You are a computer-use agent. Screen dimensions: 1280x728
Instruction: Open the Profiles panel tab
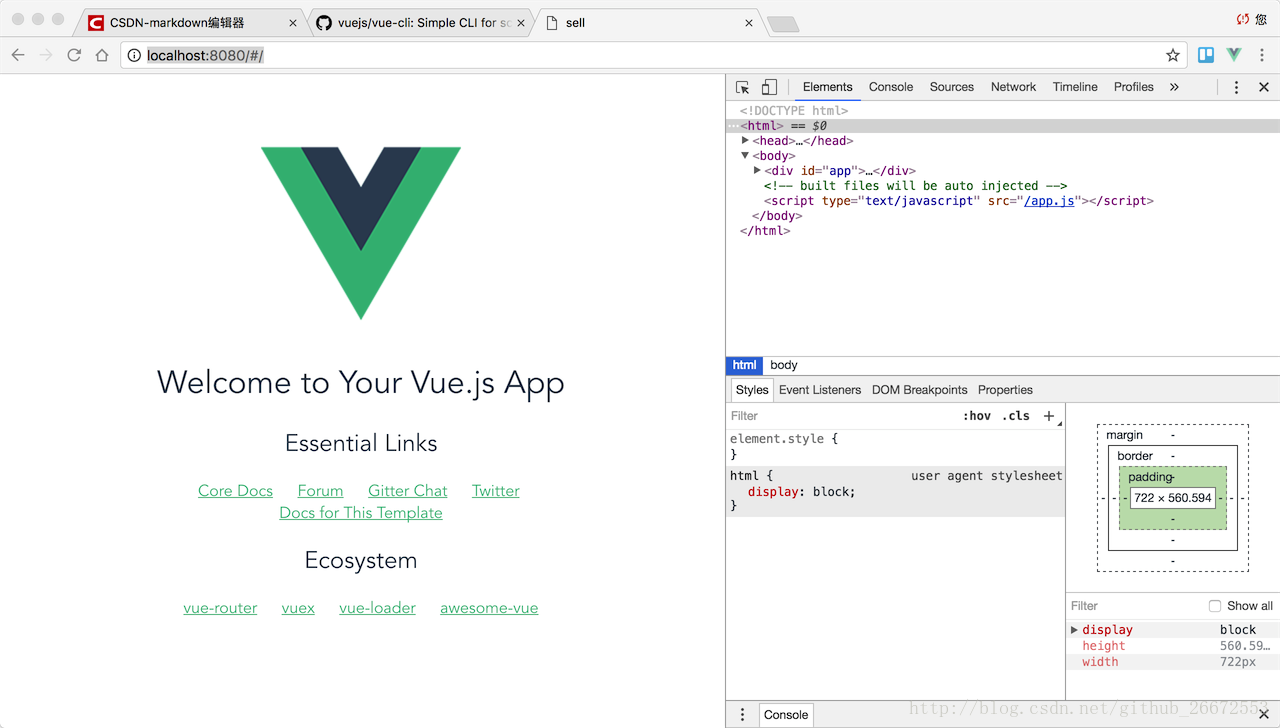[x=1134, y=87]
